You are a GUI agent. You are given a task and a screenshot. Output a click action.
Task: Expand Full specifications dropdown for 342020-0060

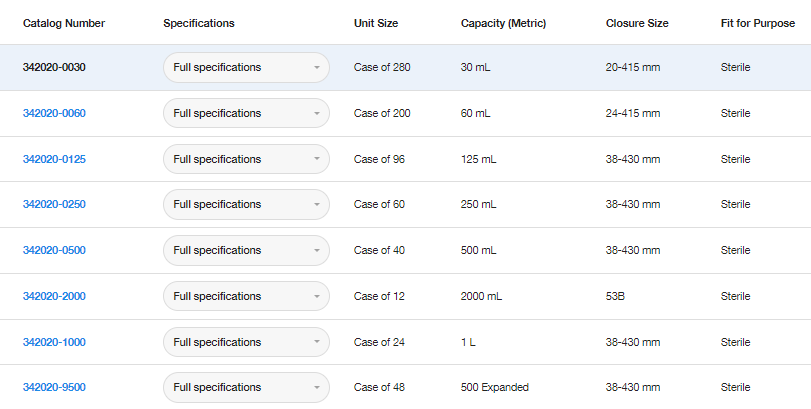(x=246, y=113)
